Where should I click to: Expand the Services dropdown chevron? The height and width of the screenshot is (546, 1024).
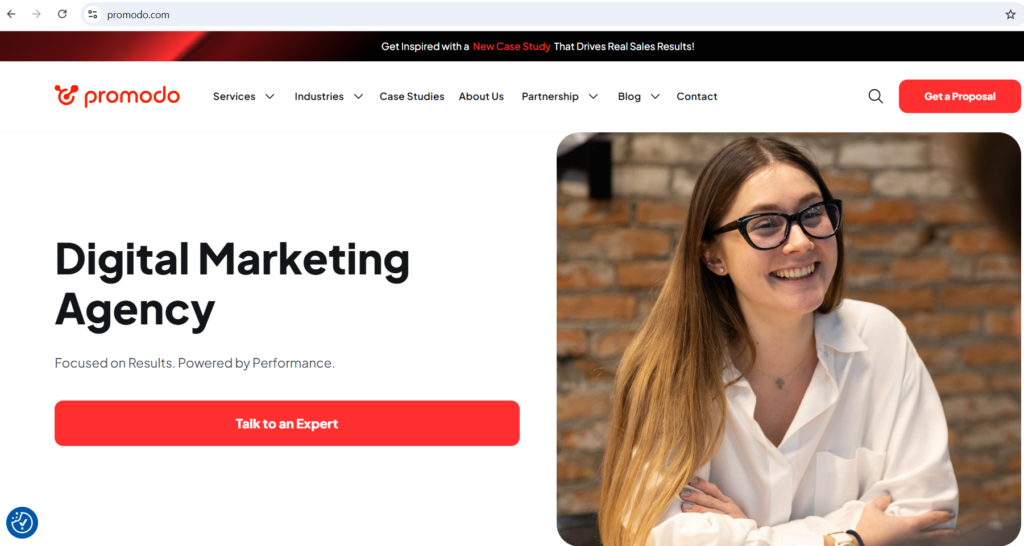coord(270,97)
